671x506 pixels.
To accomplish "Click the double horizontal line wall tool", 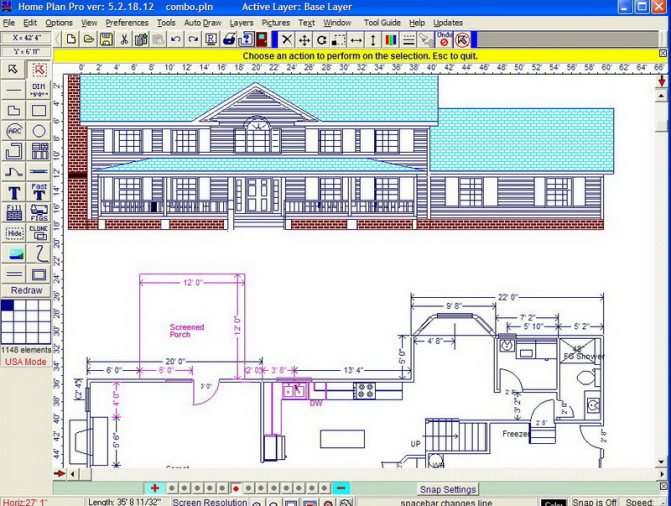I will 13,274.
